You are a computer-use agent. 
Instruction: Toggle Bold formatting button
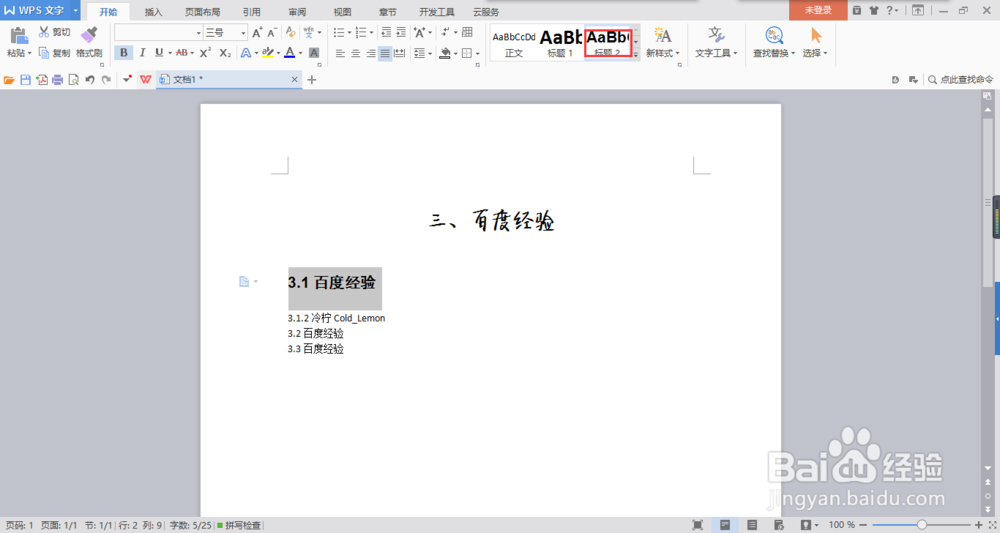(124, 53)
